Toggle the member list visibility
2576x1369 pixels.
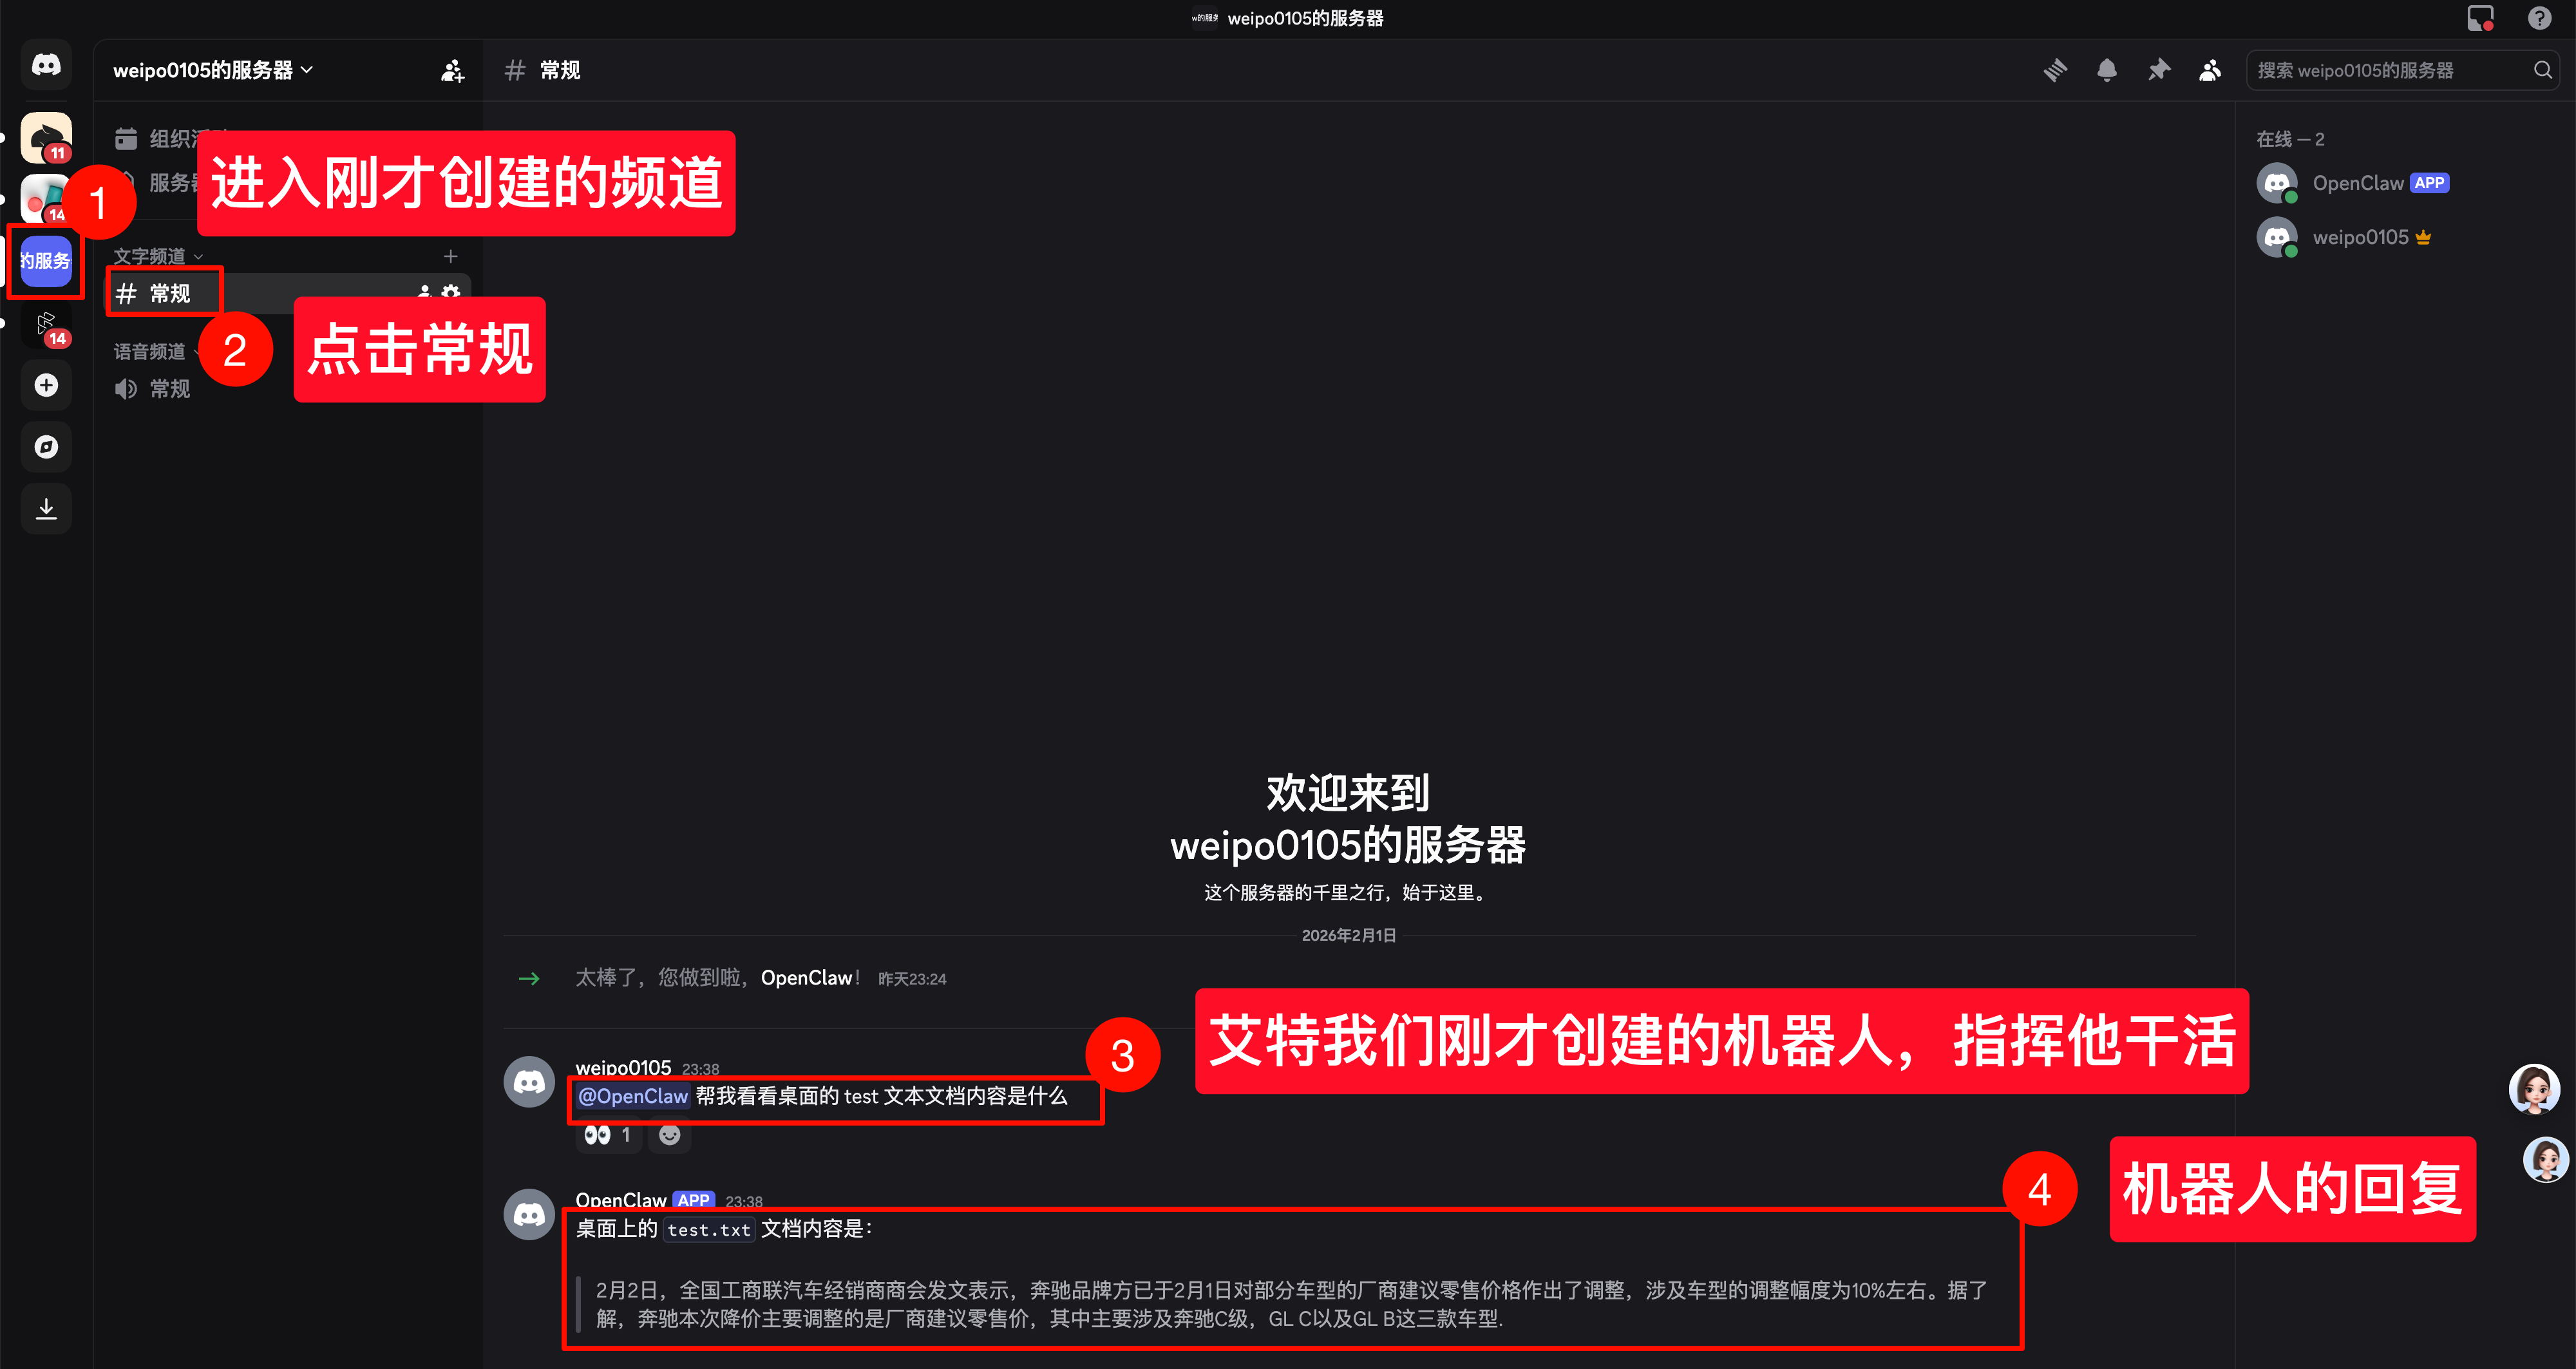(x=2210, y=70)
